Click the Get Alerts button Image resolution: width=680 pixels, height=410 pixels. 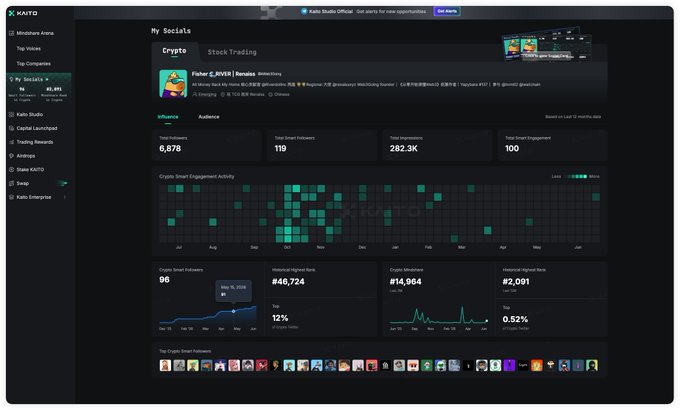(x=447, y=11)
